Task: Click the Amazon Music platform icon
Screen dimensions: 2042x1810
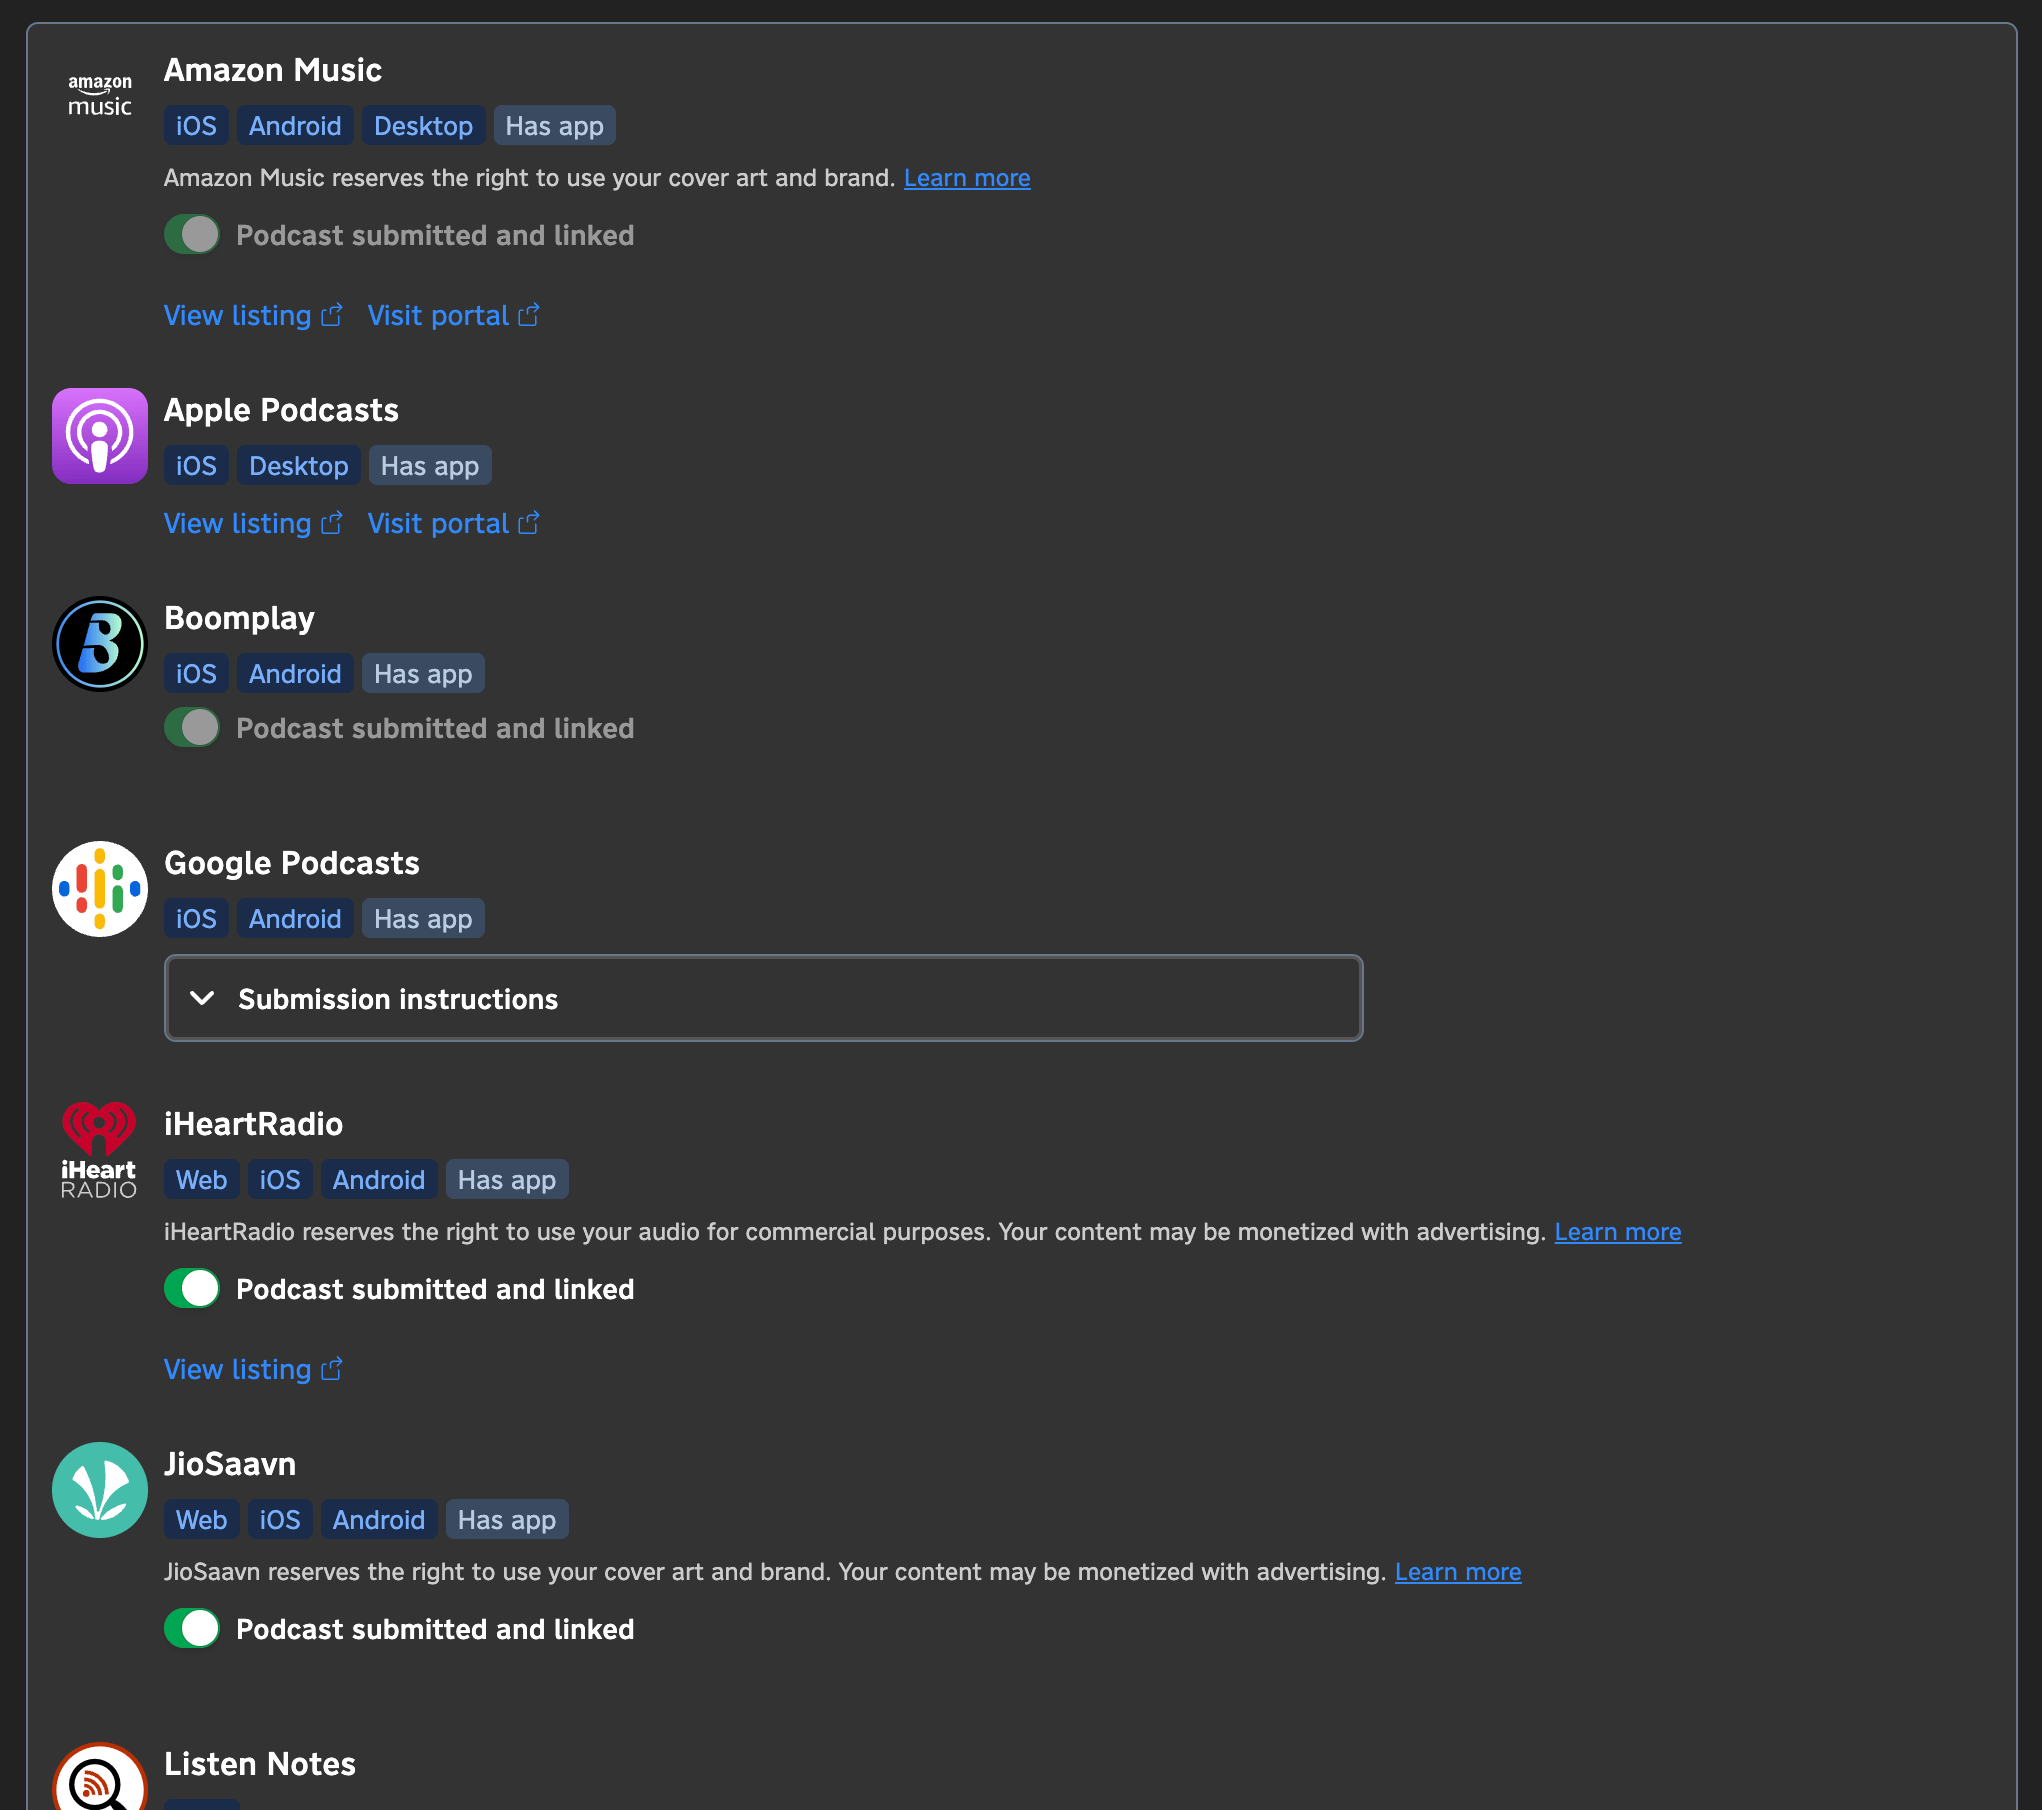Action: click(x=98, y=93)
